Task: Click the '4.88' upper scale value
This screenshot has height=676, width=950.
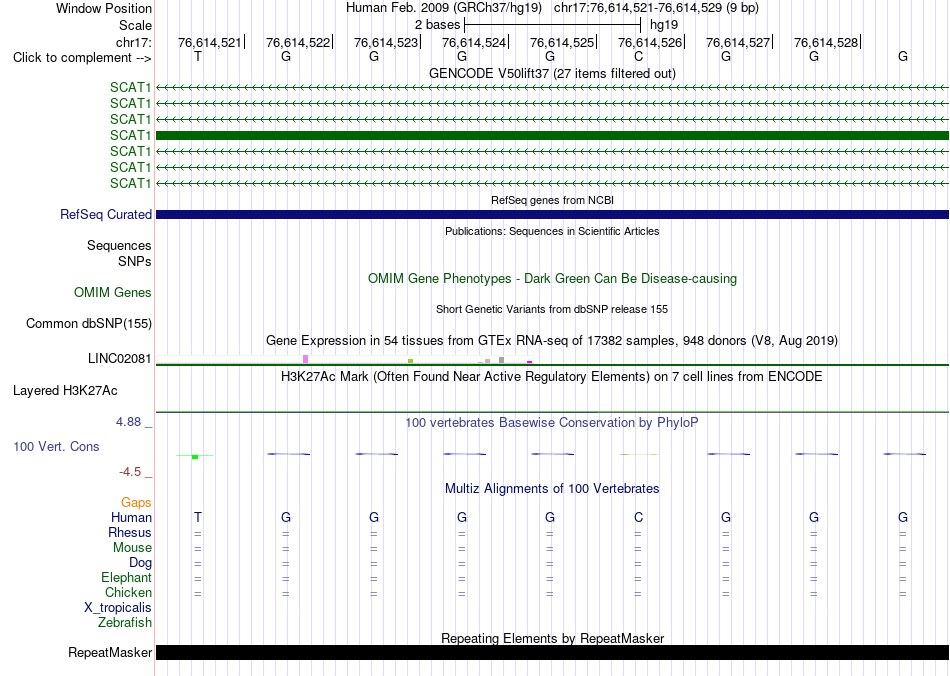Action: 128,422
